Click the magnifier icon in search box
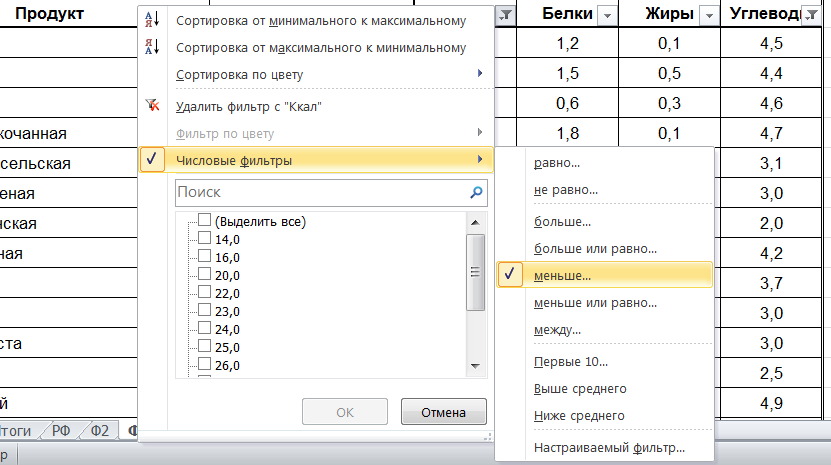 476,193
